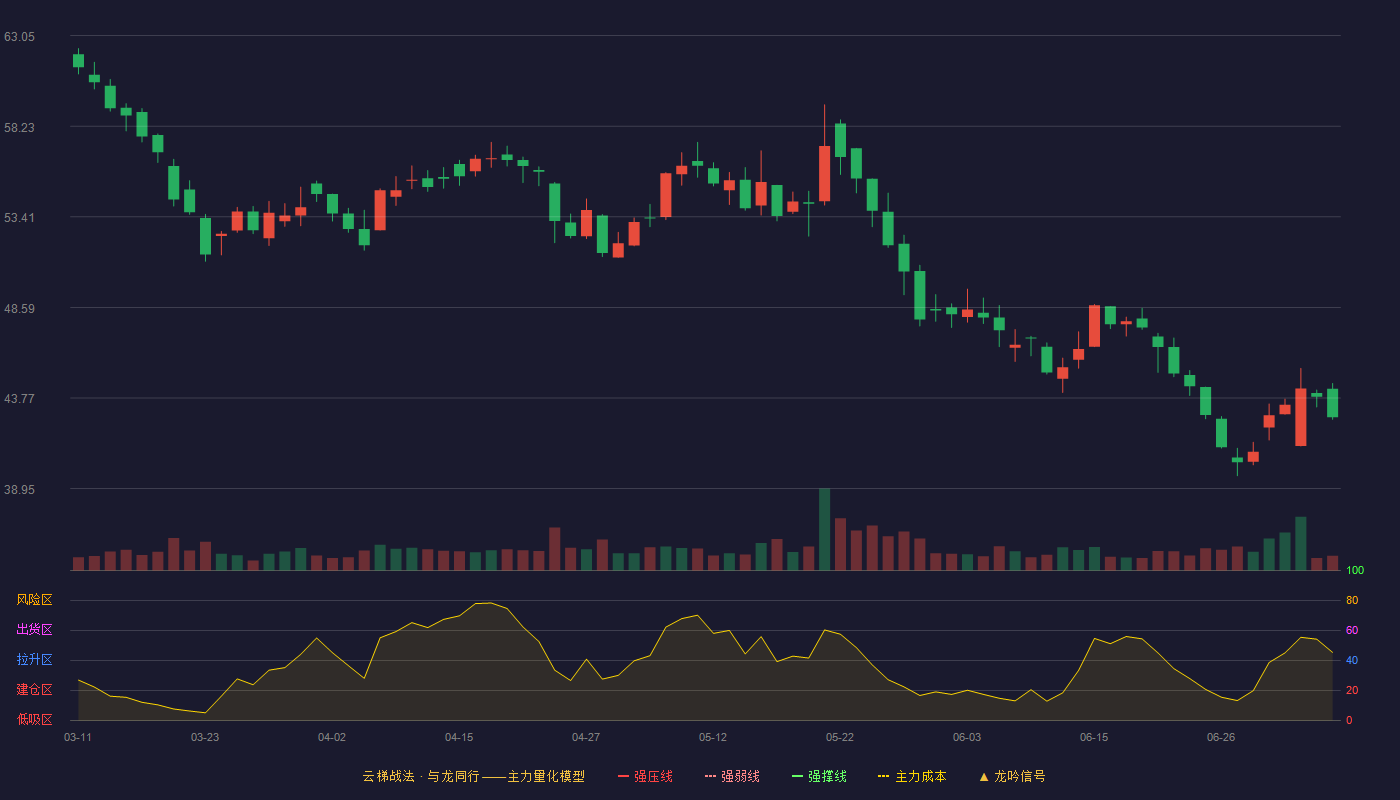The height and width of the screenshot is (800, 1400).
Task: Click the 风险区 zone label
Action: pyautogui.click(x=34, y=600)
